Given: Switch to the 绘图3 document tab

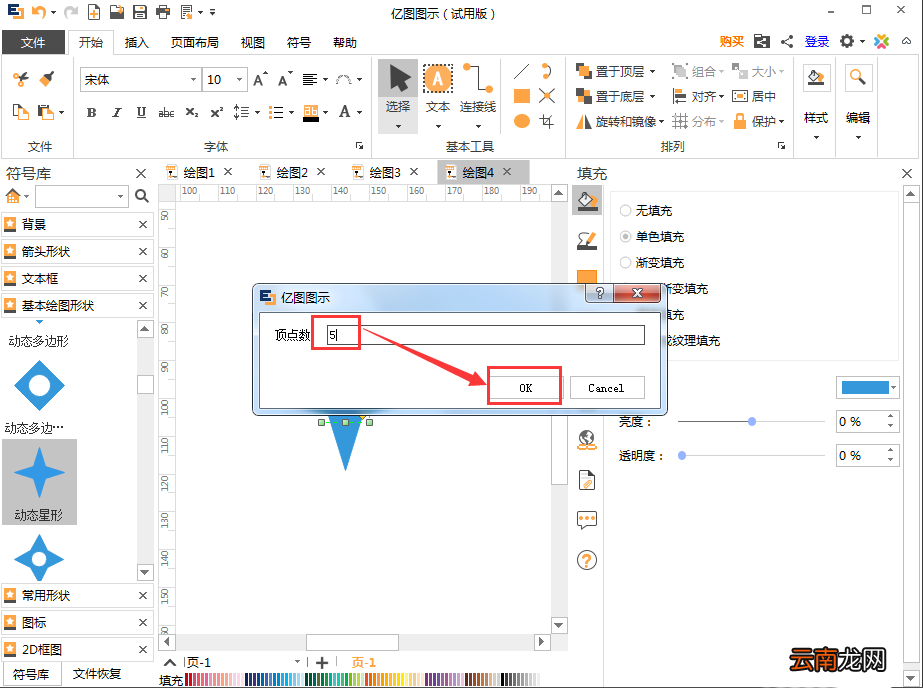Looking at the screenshot, I should [385, 172].
